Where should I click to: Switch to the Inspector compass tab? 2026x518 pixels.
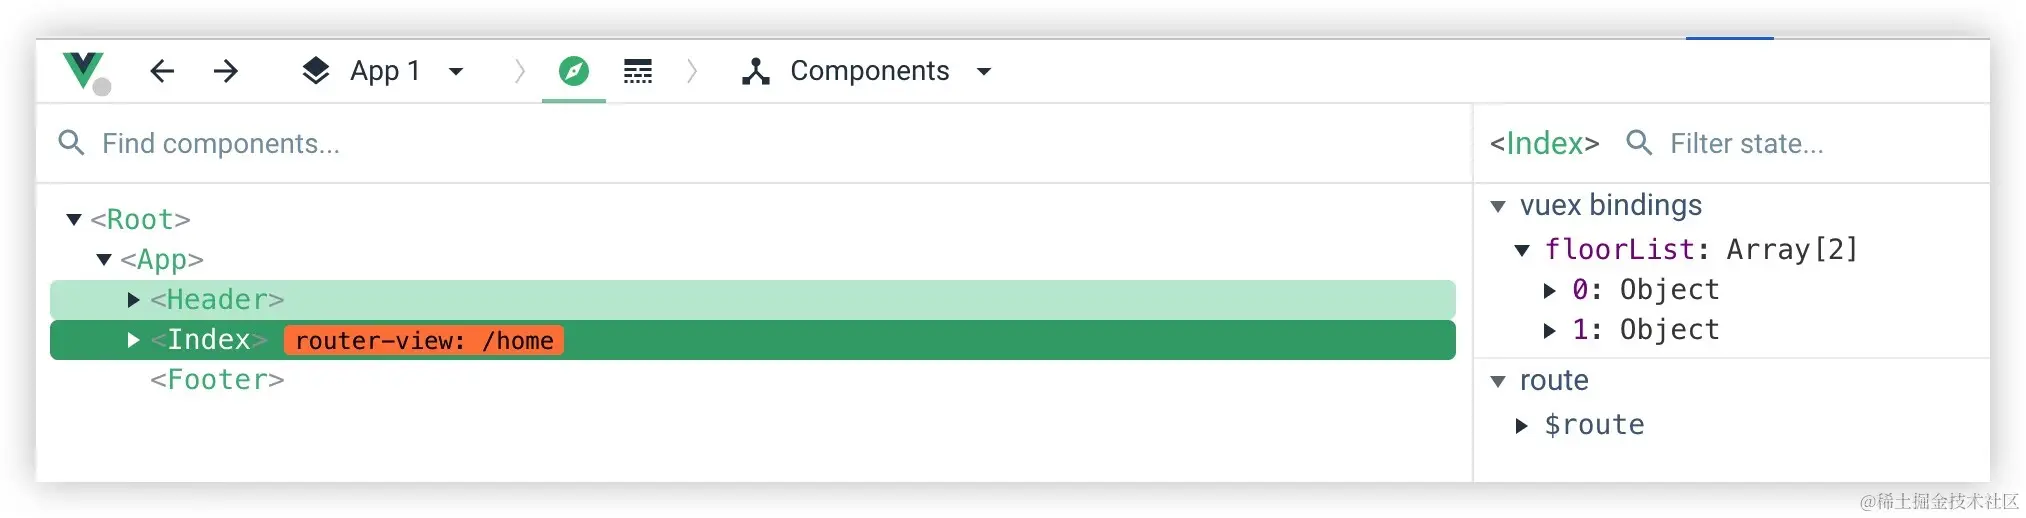tap(573, 71)
